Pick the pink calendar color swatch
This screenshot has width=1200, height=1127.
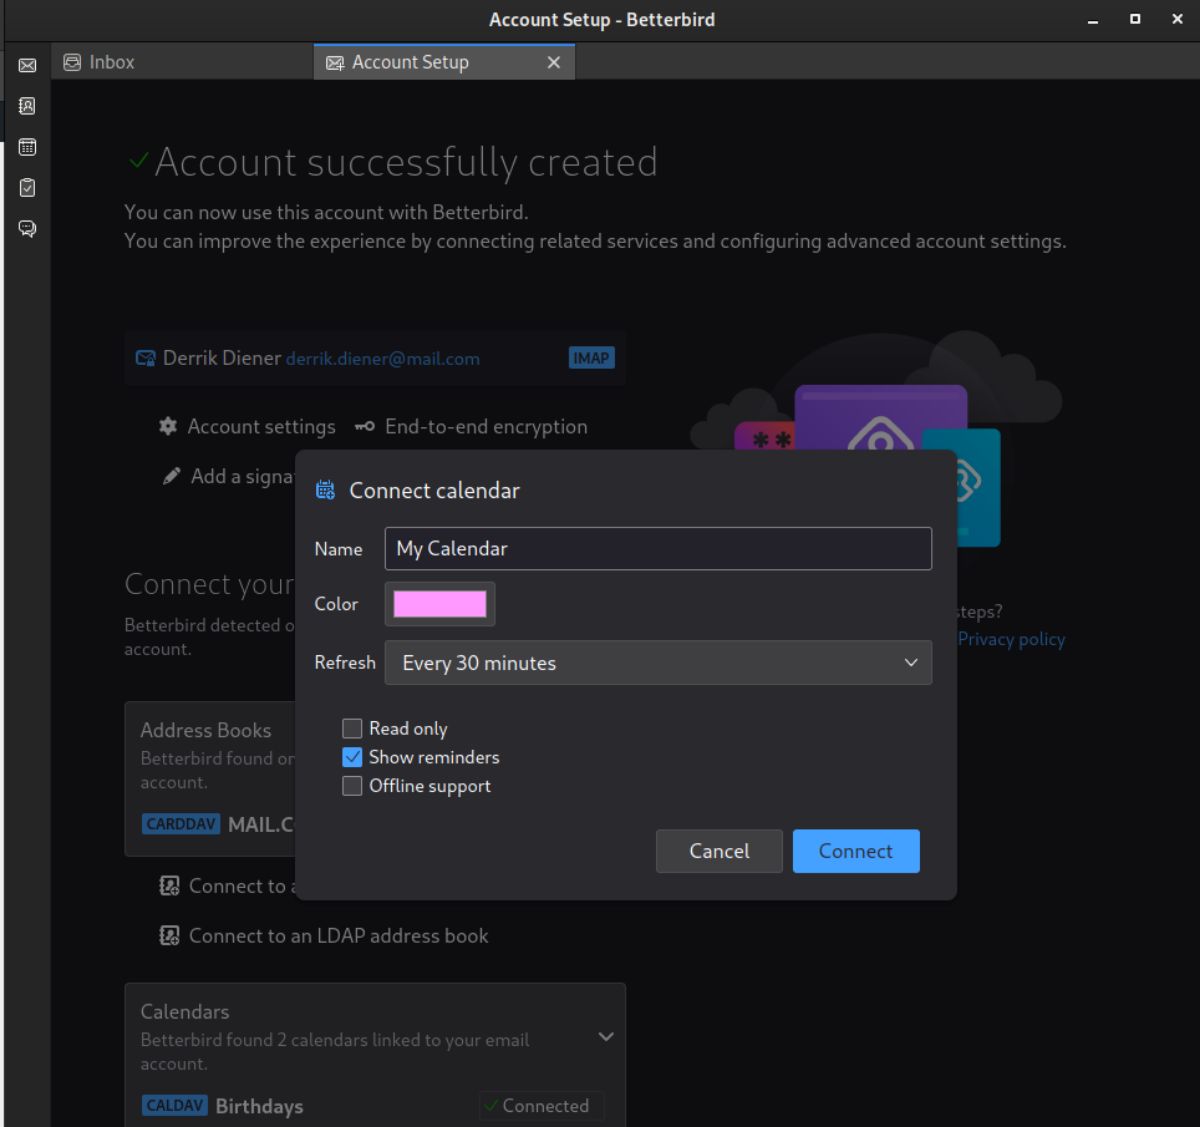[440, 604]
